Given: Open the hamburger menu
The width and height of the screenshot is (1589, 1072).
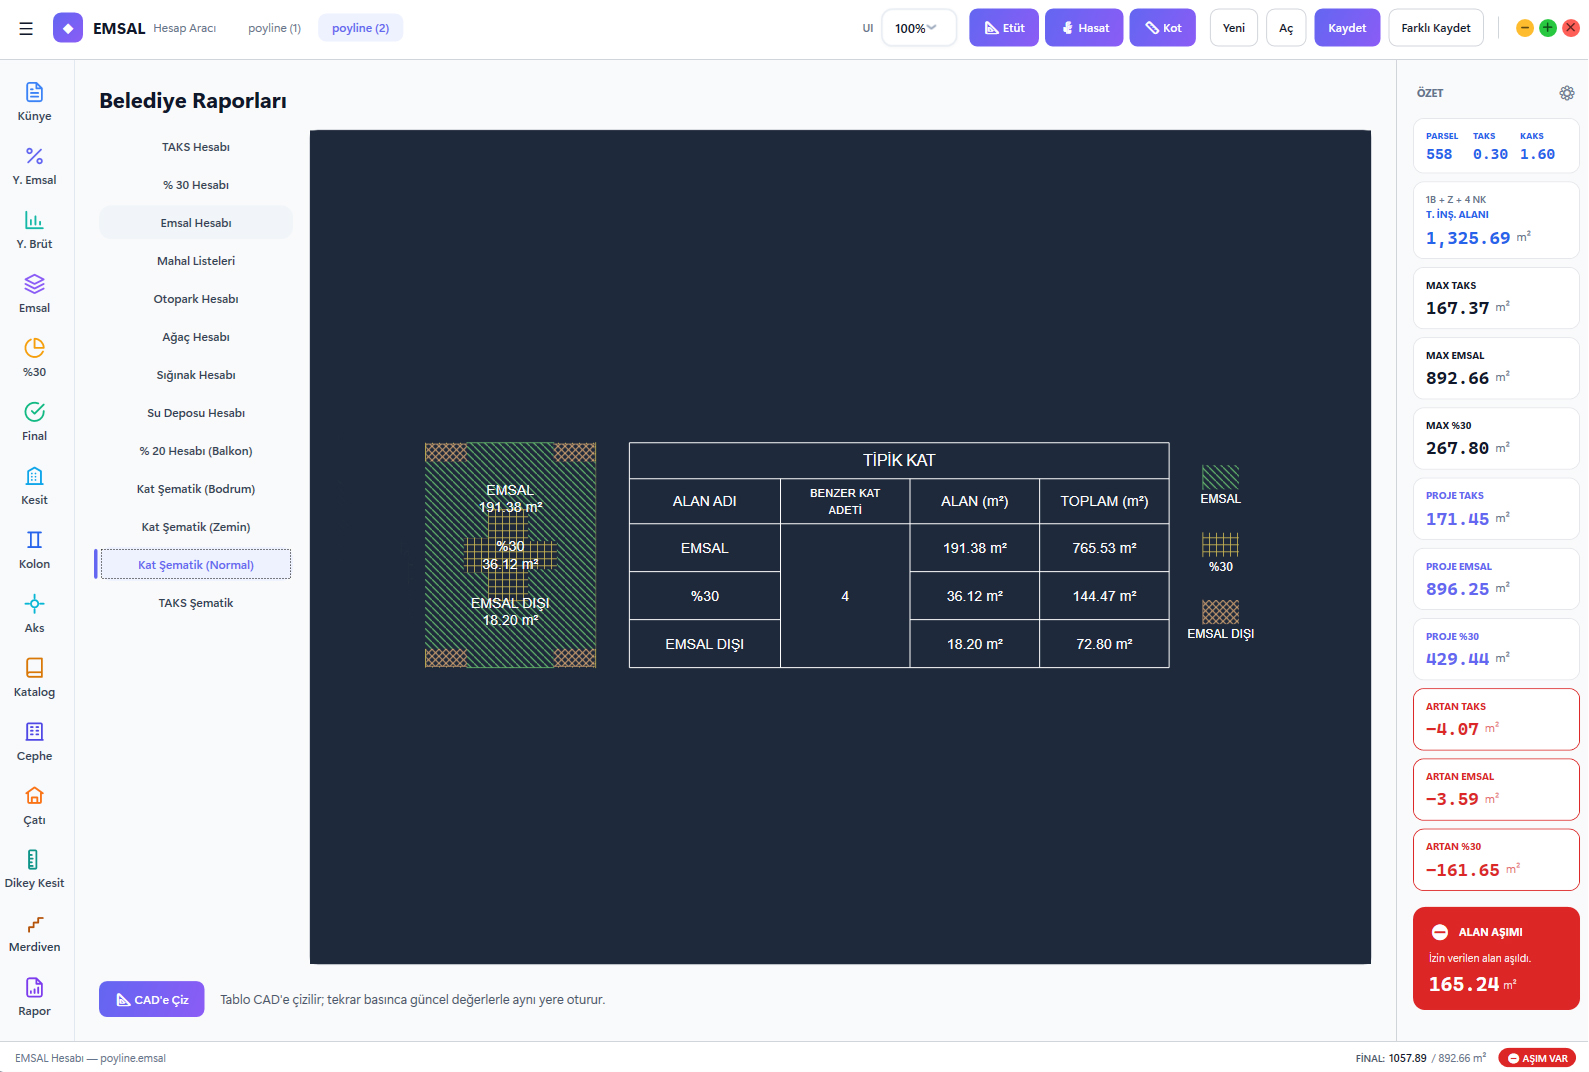Looking at the screenshot, I should coord(26,28).
